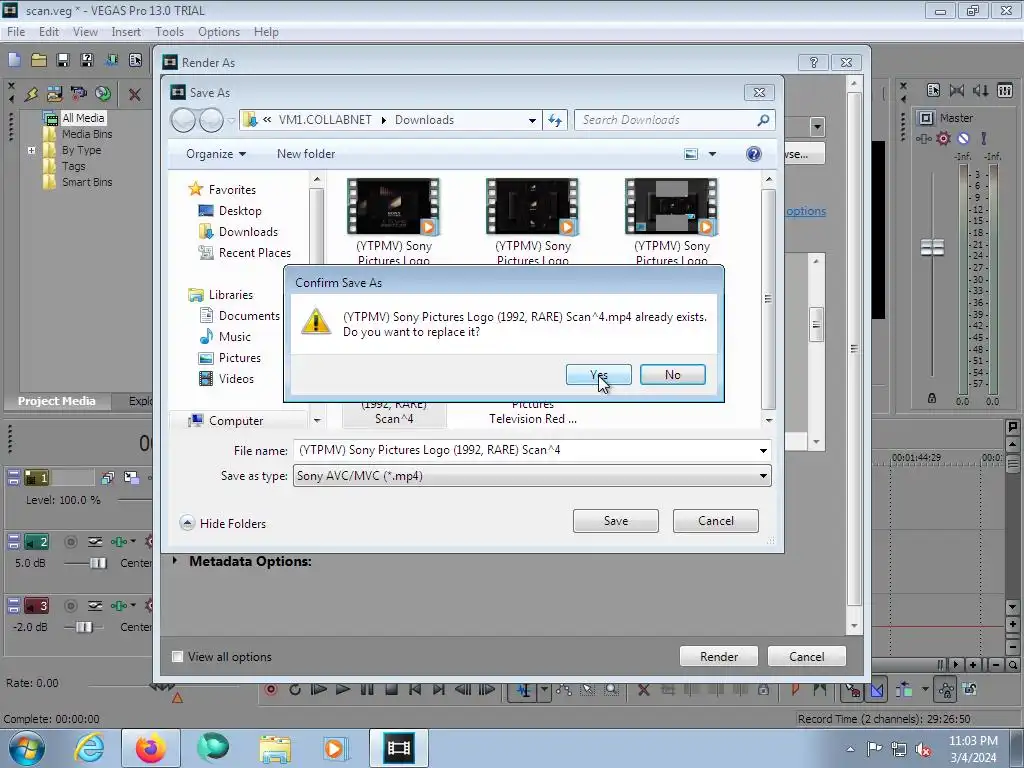Open the Edit menu

click(48, 31)
